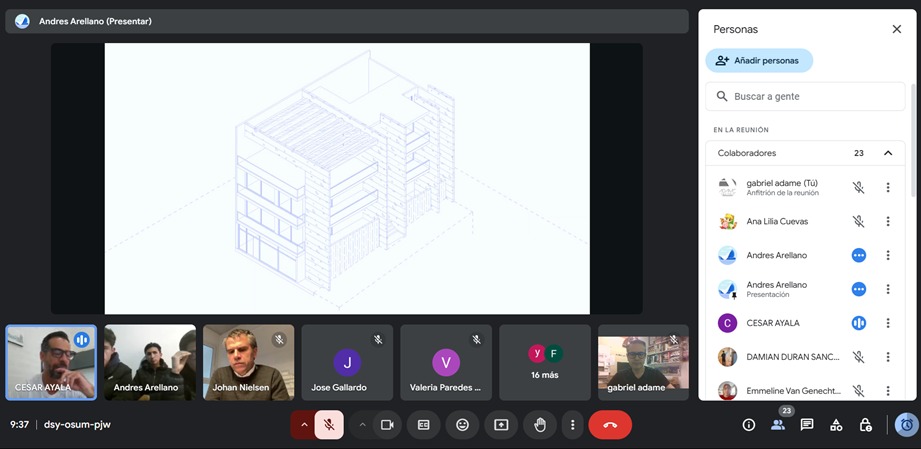Viewport: 921px width, 449px height.
Task: Click the Añadir personas button
Action: [x=759, y=61]
